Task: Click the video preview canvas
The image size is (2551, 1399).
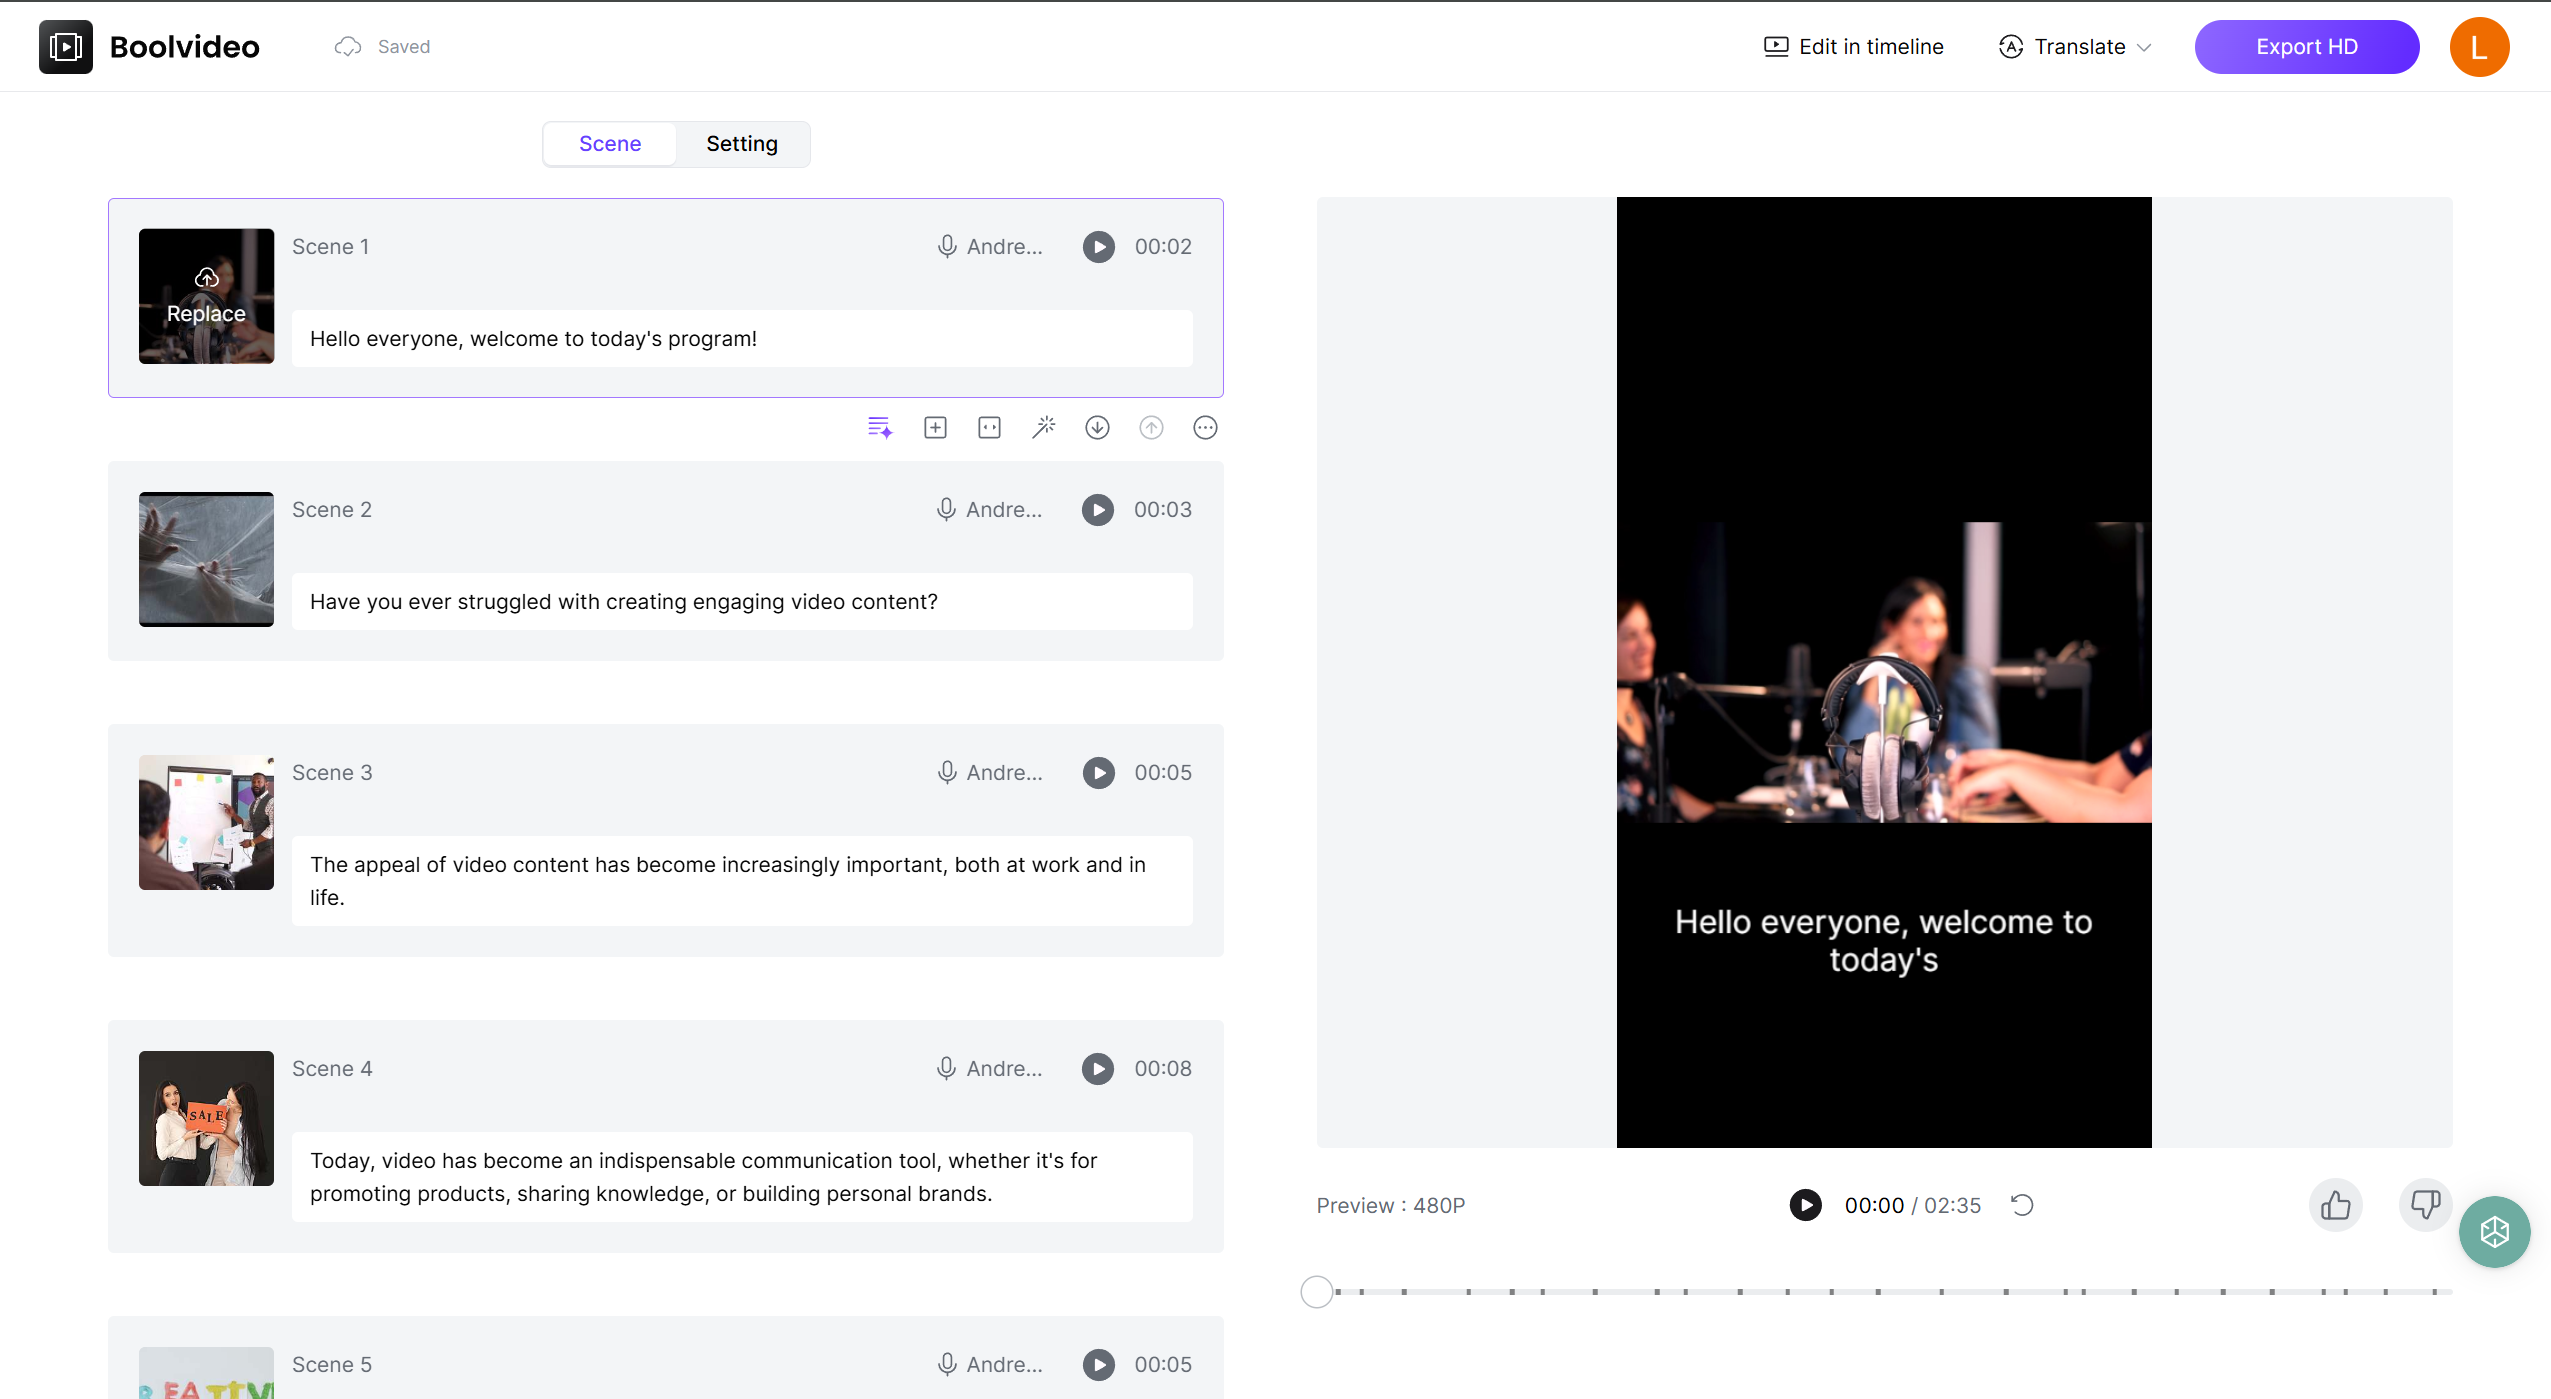Action: click(x=1883, y=672)
